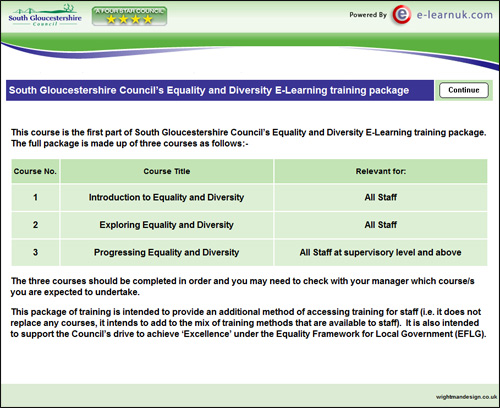Click the paragraph starting 'This course is the first part'
The width and height of the screenshot is (500, 408).
[x=248, y=138]
